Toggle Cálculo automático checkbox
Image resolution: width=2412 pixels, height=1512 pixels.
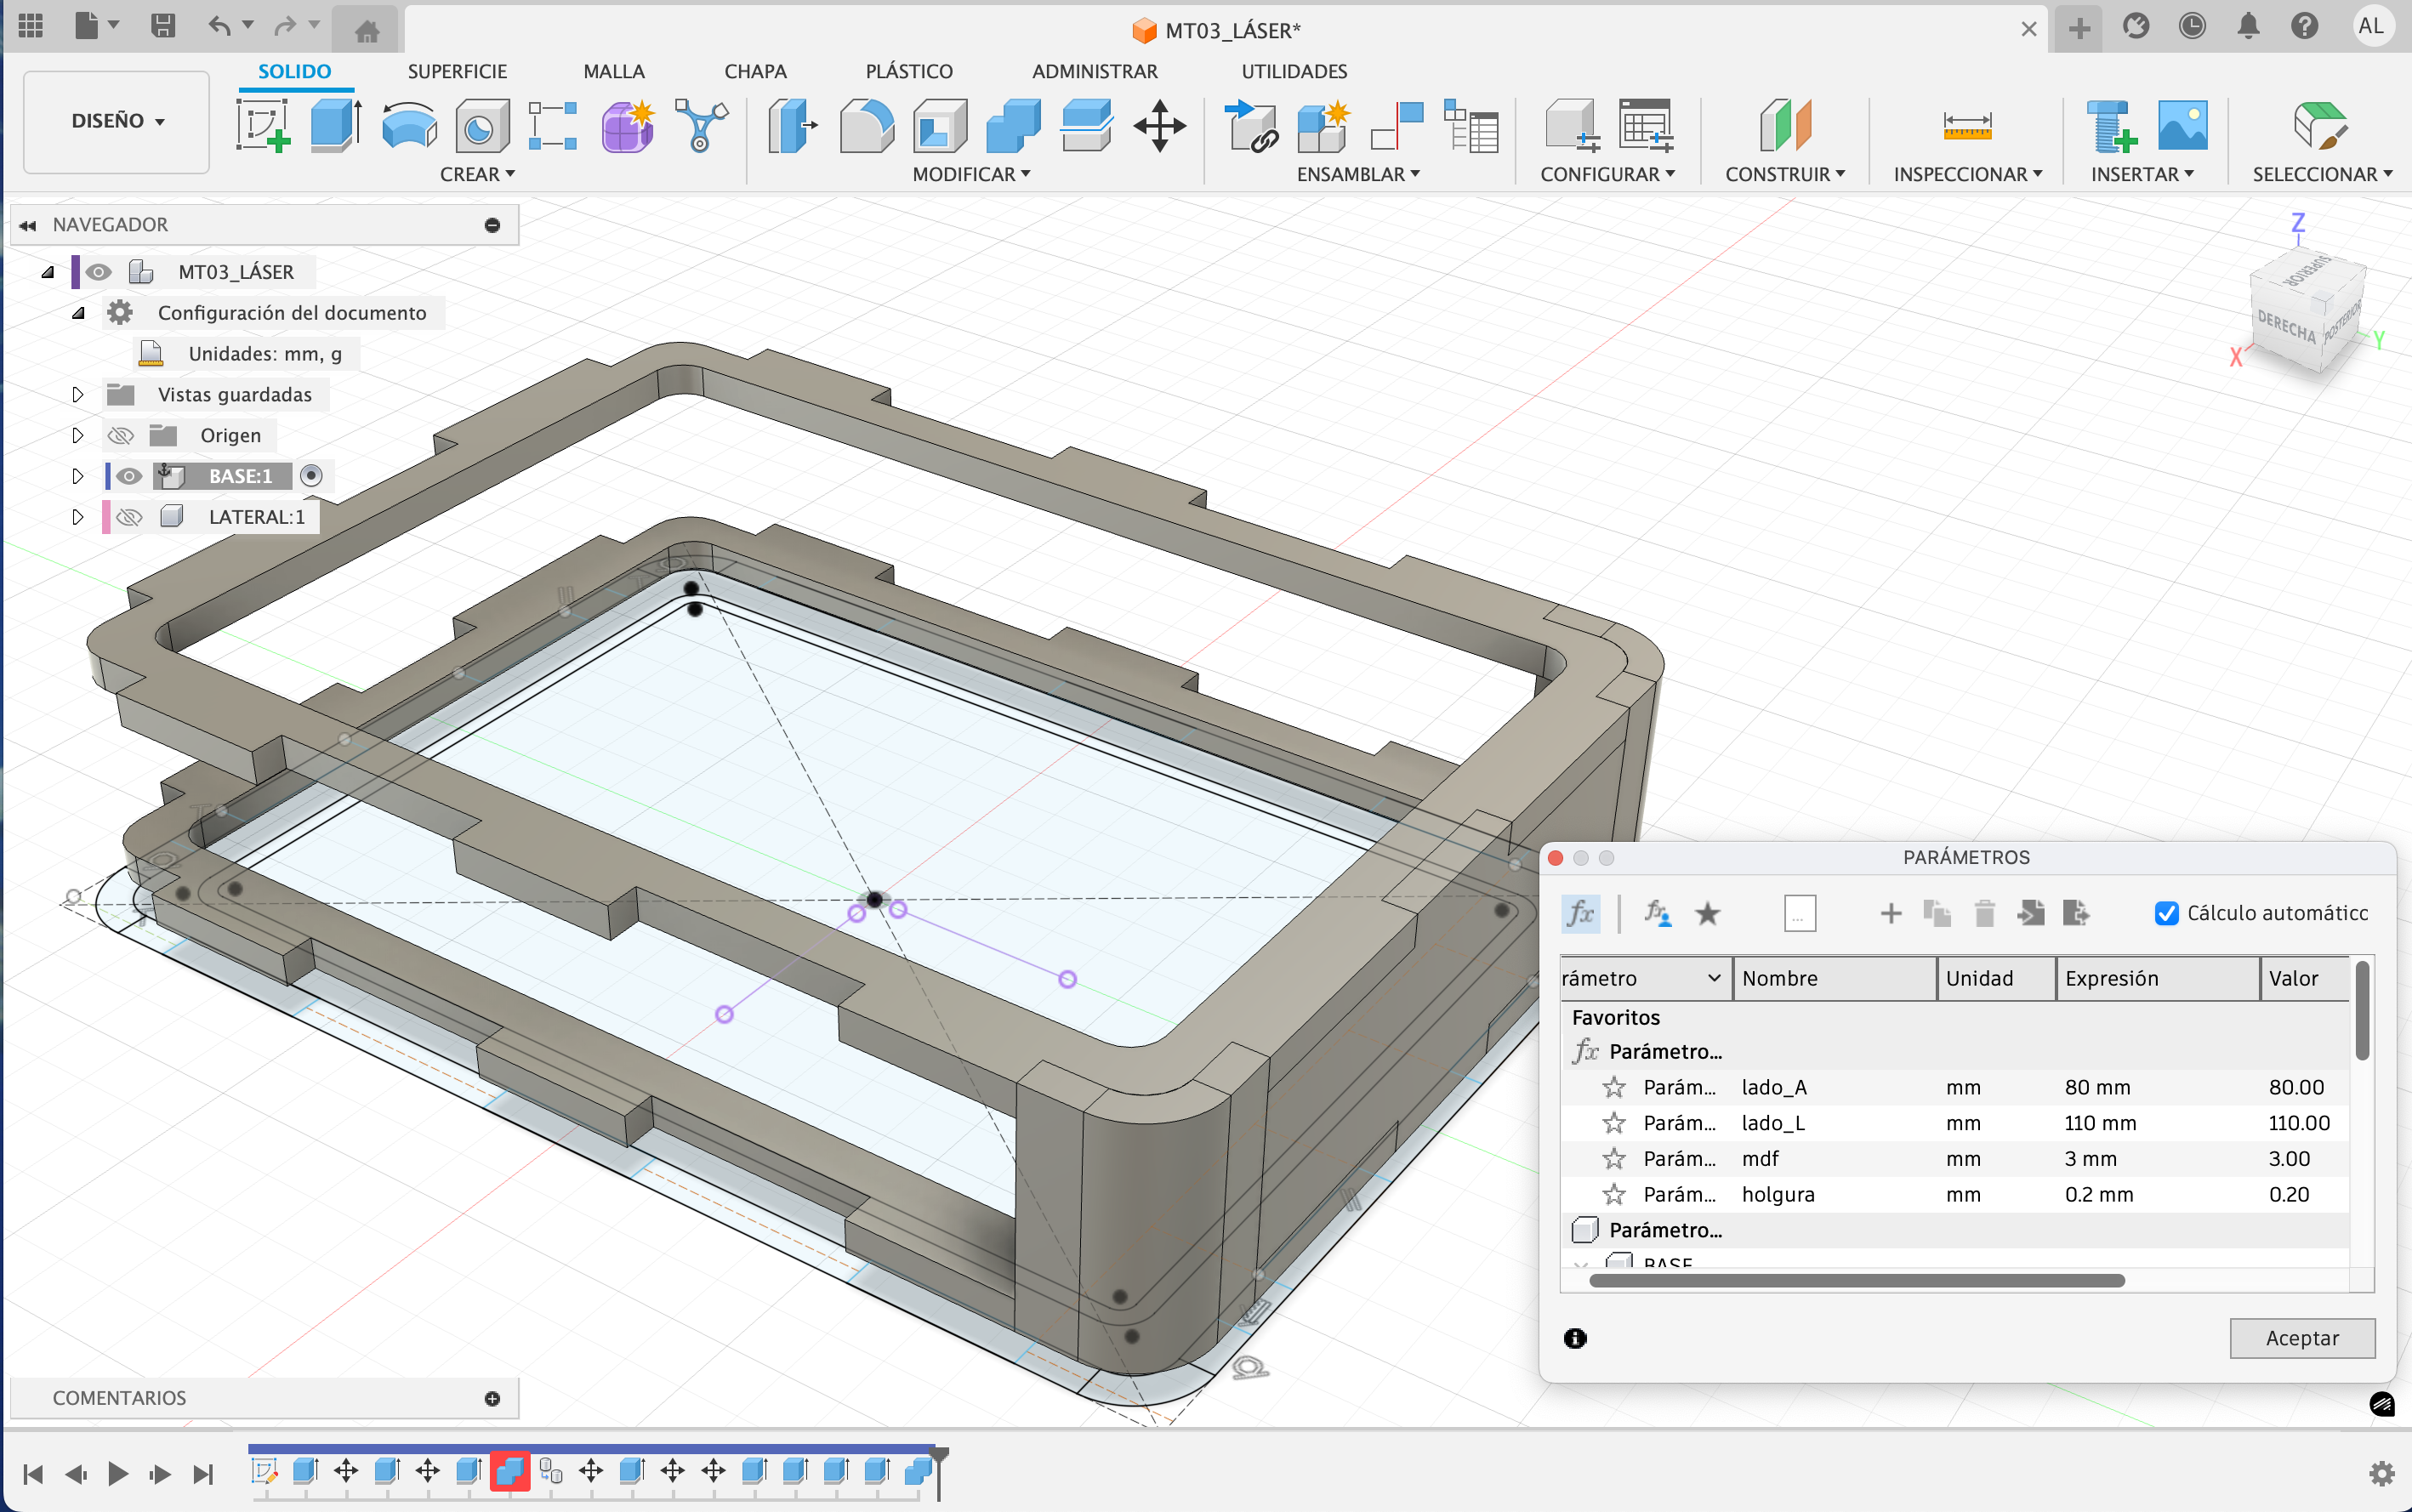coord(2166,913)
